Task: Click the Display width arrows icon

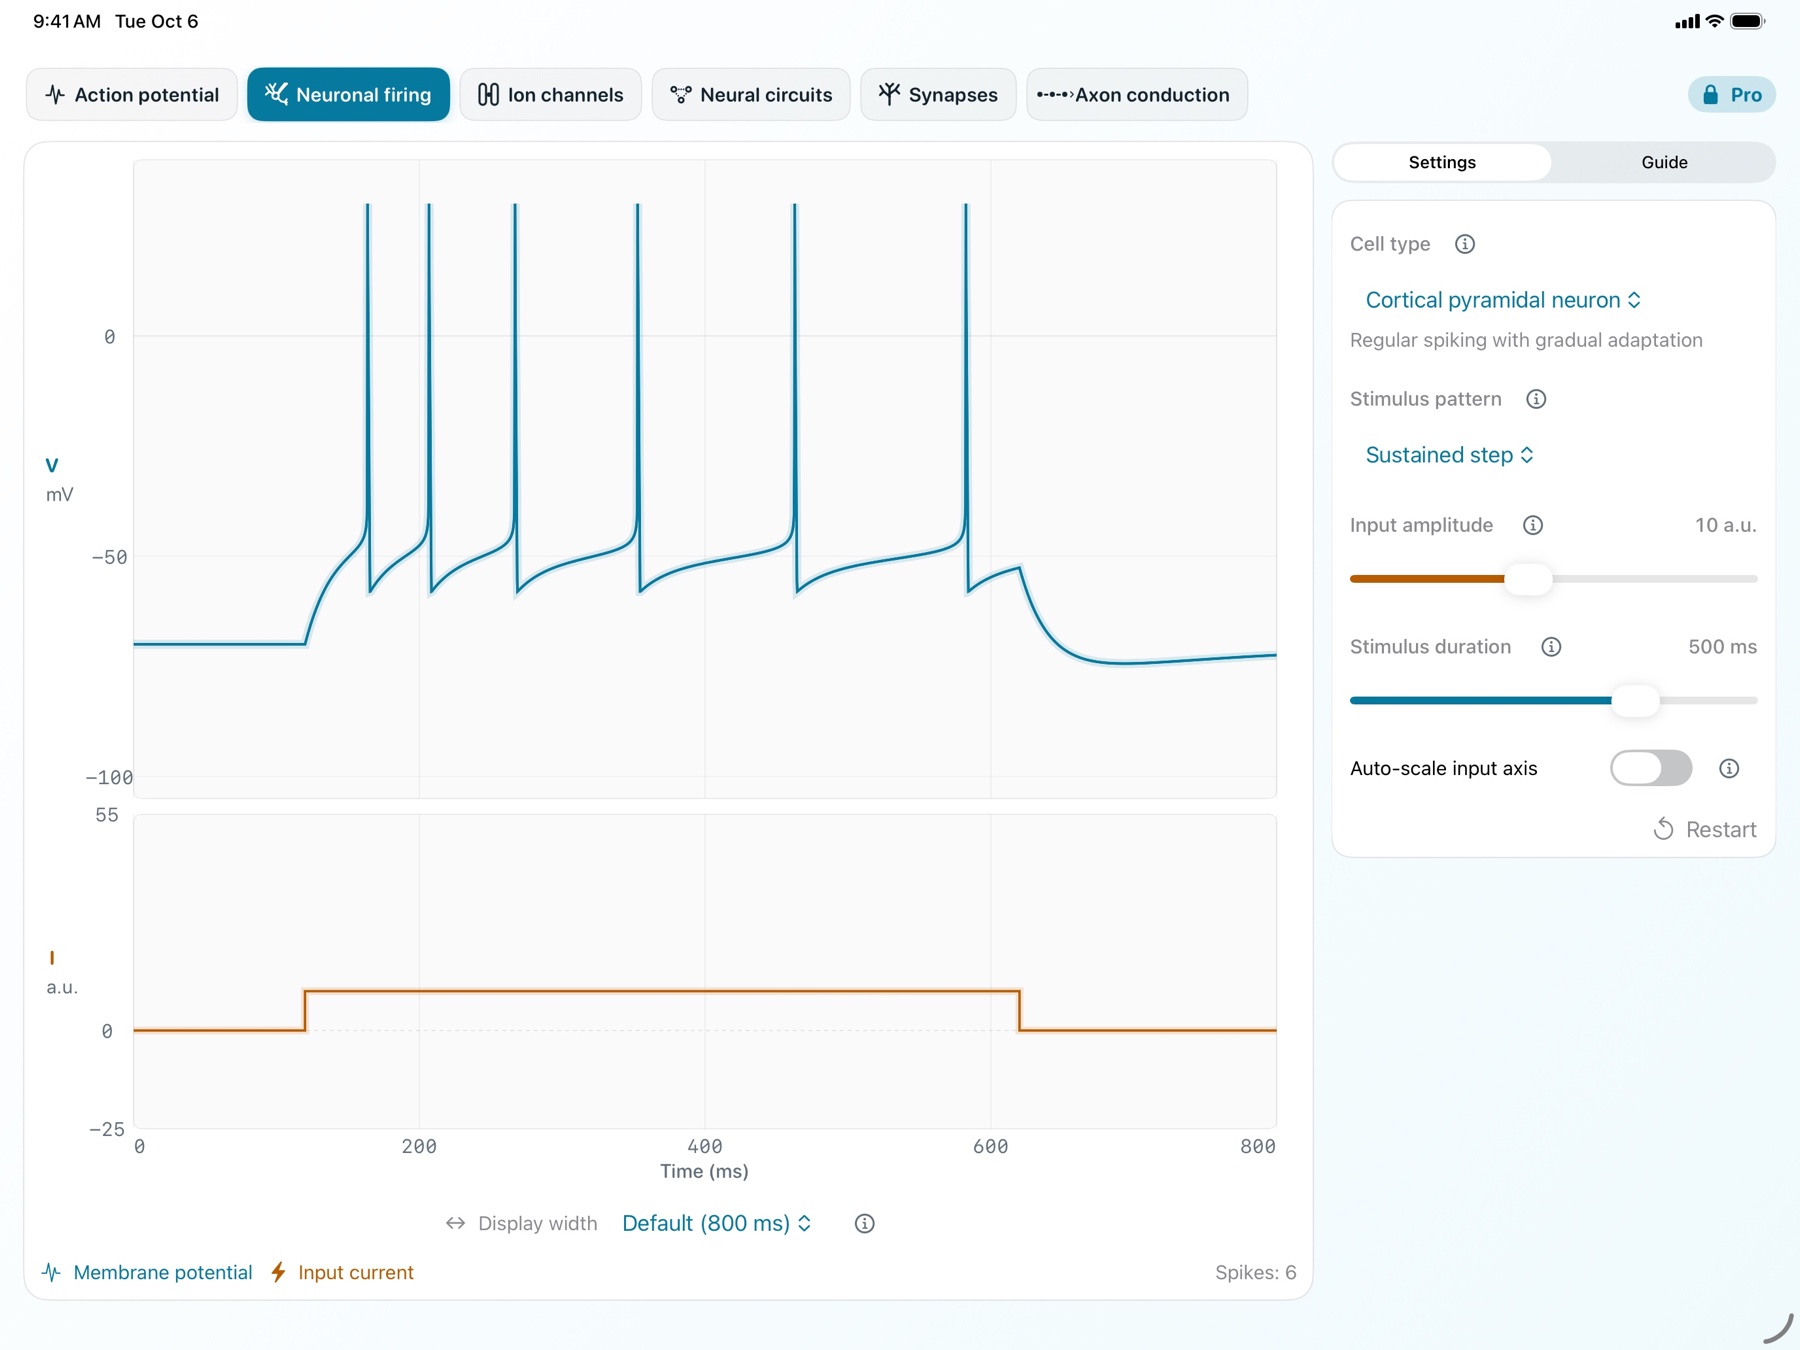Action: 456,1223
